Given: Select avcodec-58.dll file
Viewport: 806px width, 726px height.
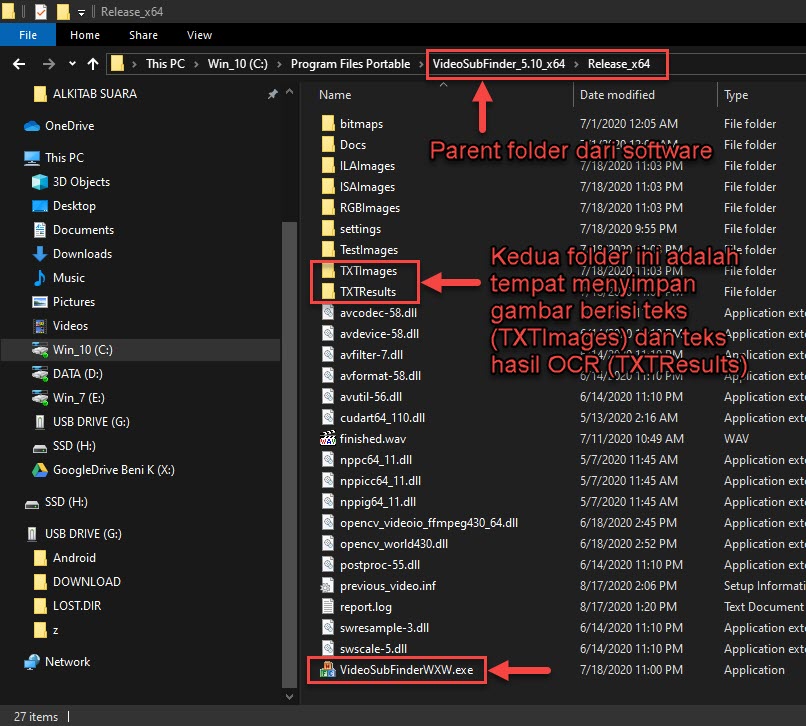Looking at the screenshot, I should 378,313.
